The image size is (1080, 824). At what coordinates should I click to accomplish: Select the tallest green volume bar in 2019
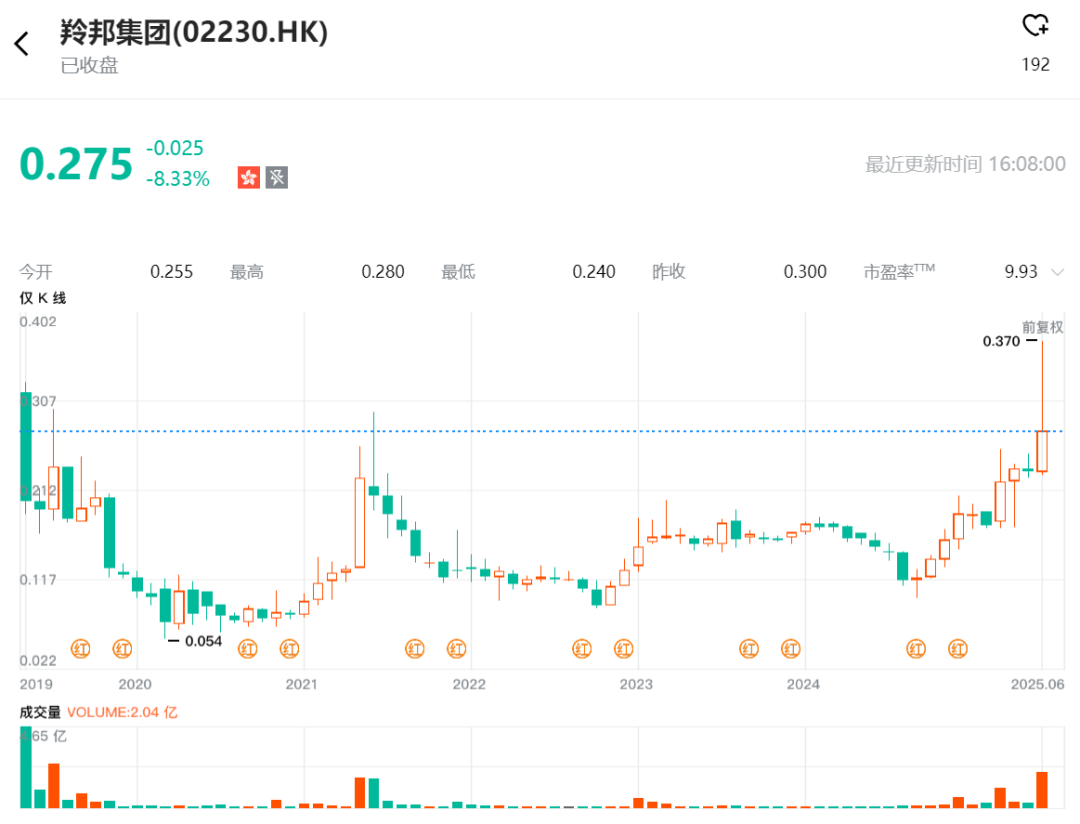(26, 767)
